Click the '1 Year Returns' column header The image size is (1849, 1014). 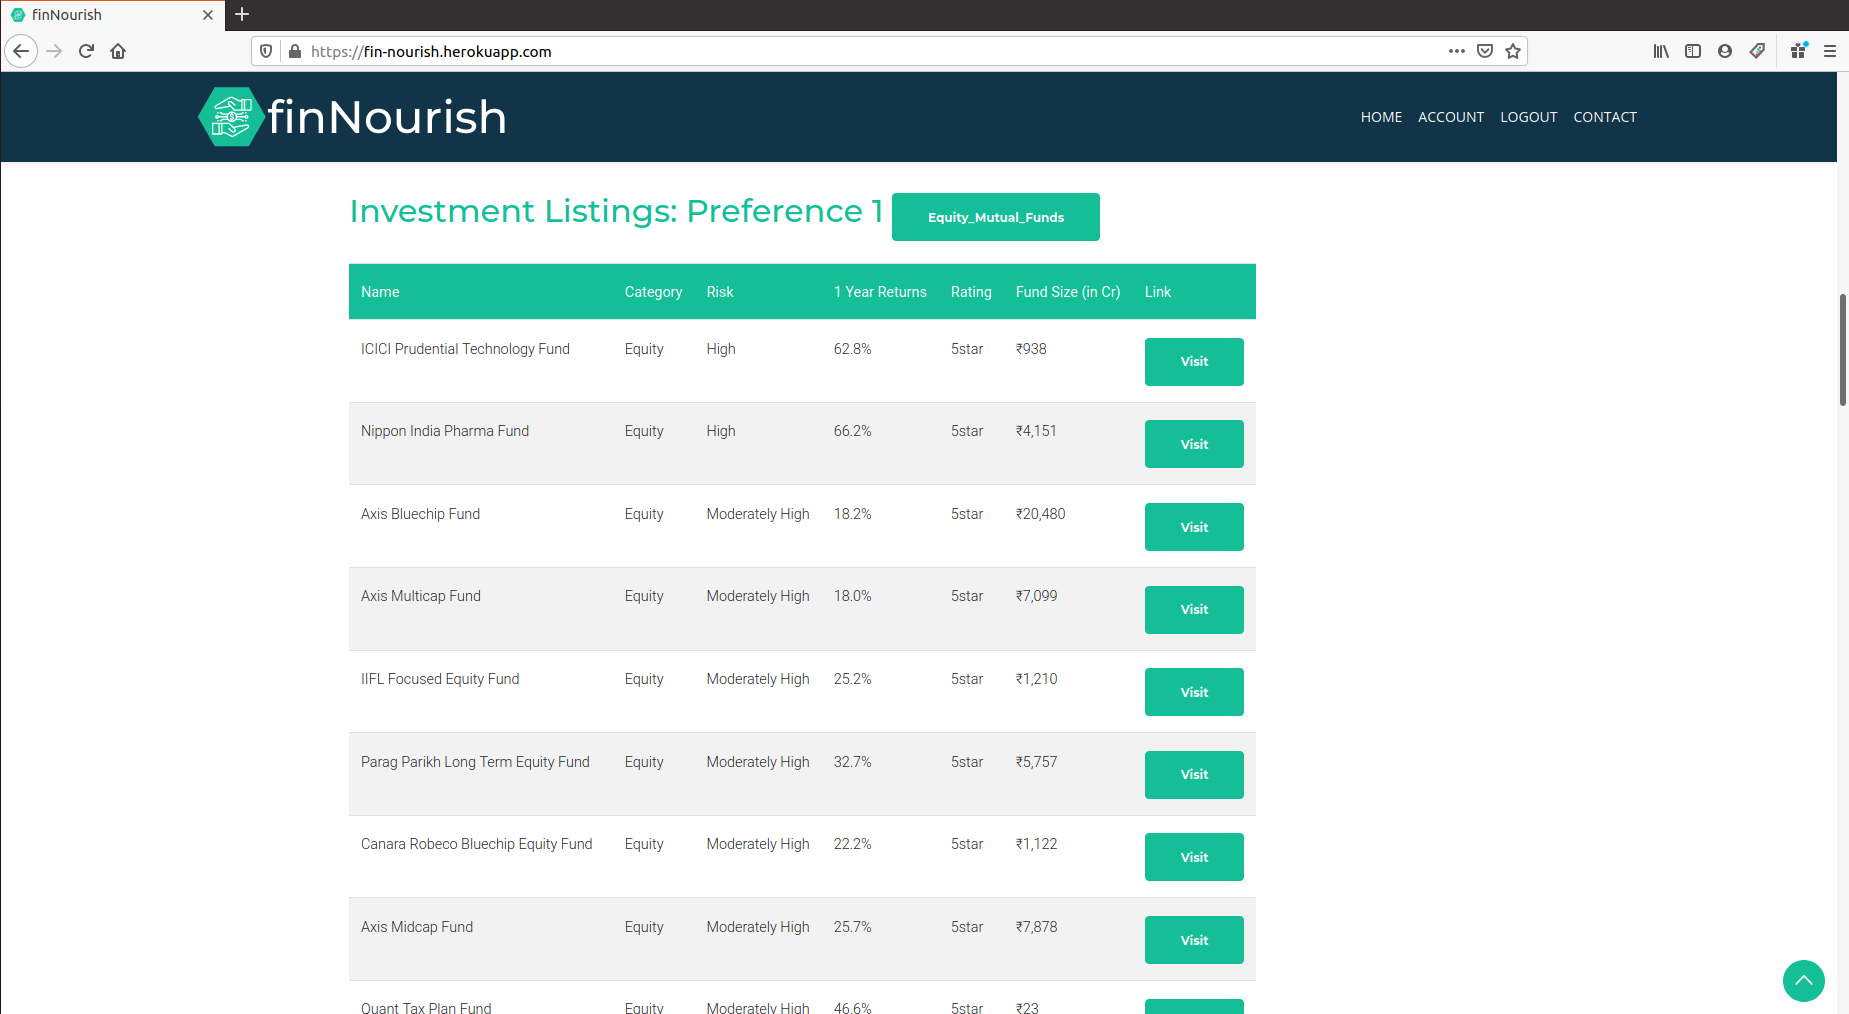(880, 292)
